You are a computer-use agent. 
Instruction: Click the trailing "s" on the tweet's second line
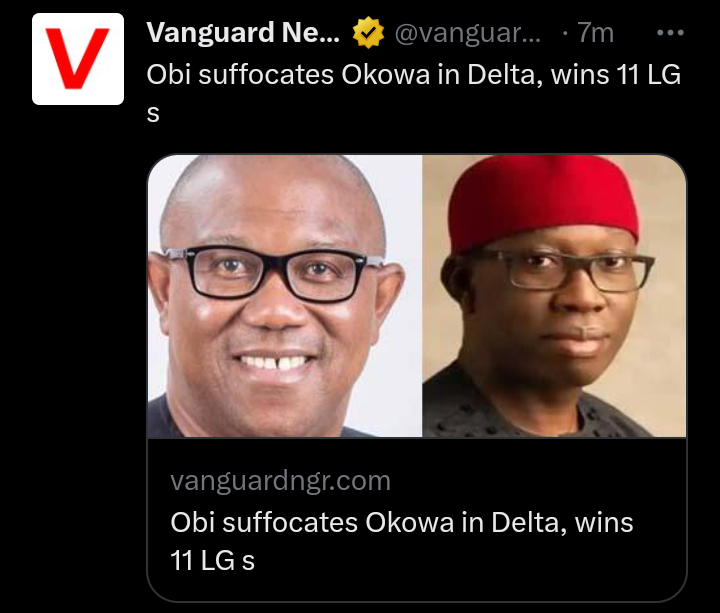153,114
